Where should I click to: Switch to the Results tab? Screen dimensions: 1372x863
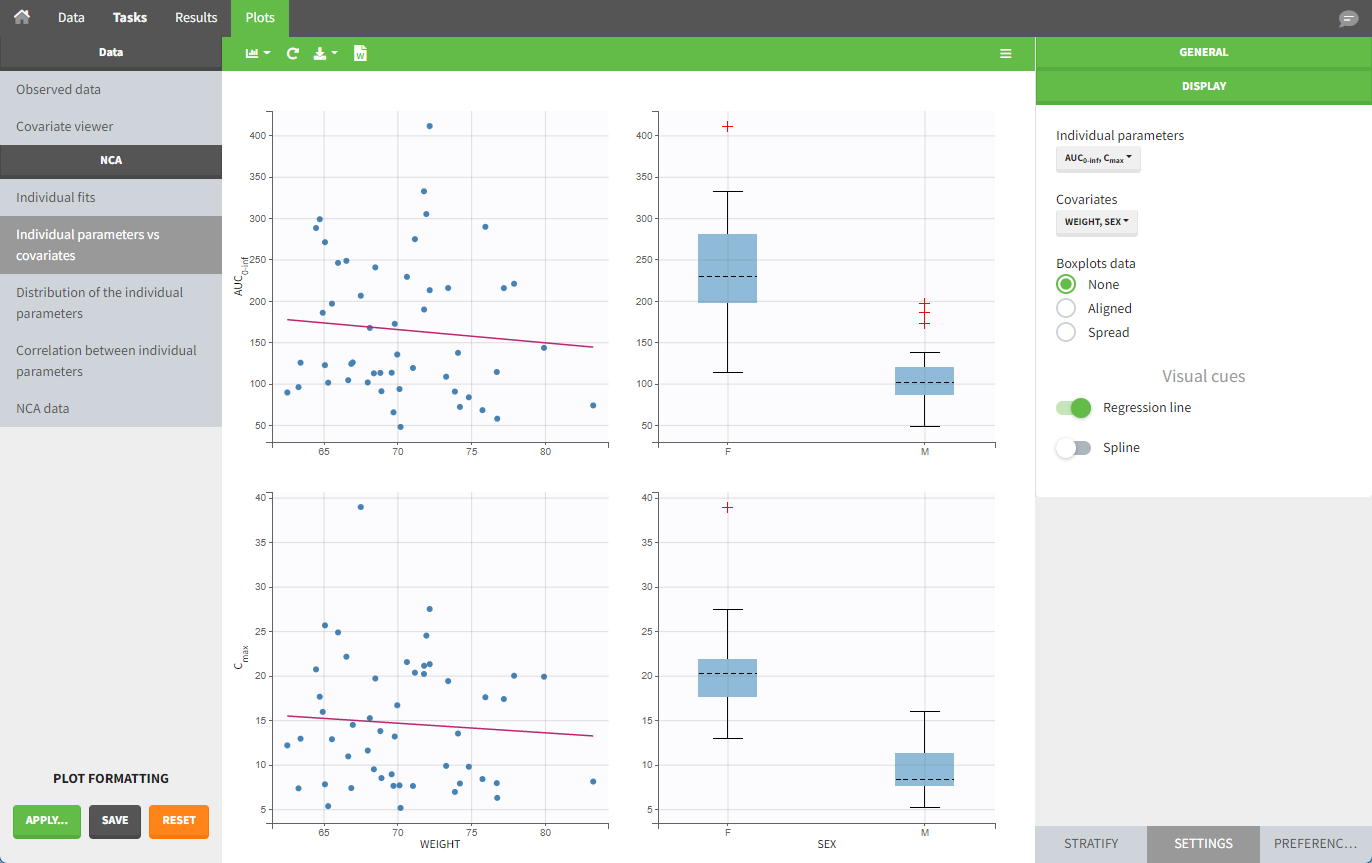[196, 18]
